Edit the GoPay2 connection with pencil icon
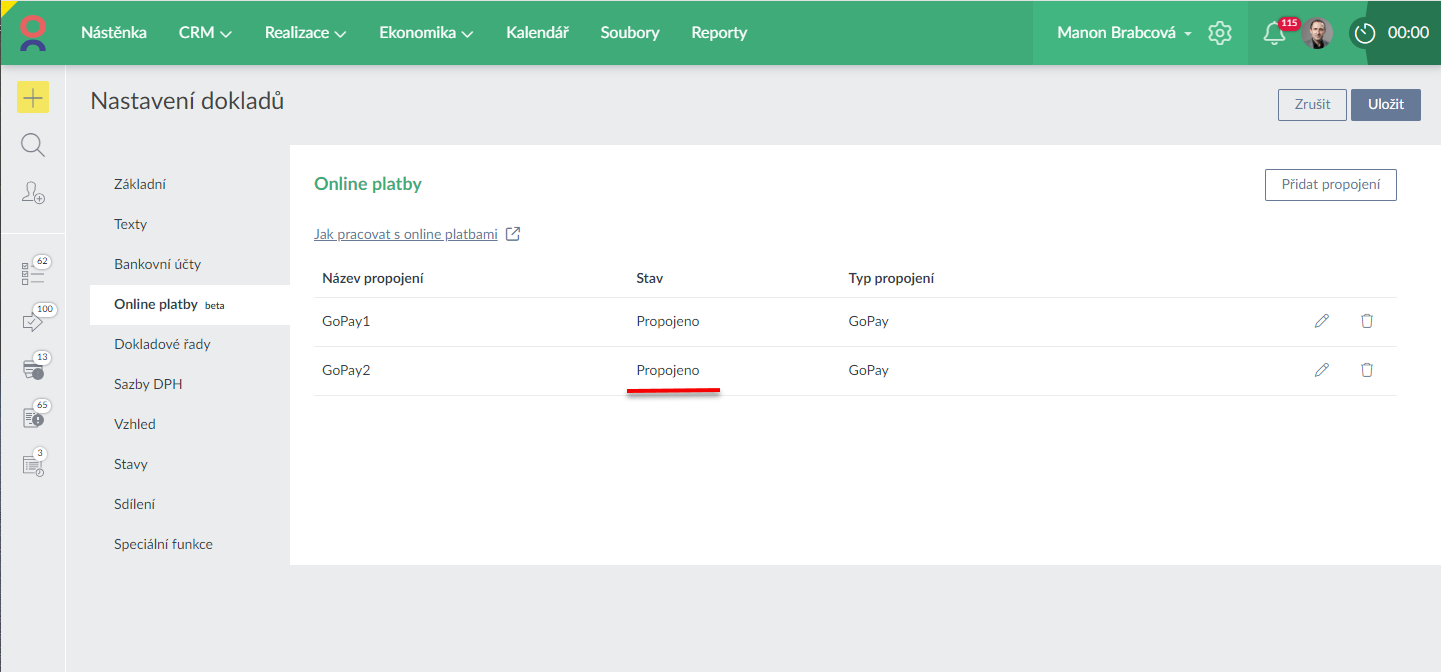Image resolution: width=1441 pixels, height=672 pixels. click(x=1322, y=370)
